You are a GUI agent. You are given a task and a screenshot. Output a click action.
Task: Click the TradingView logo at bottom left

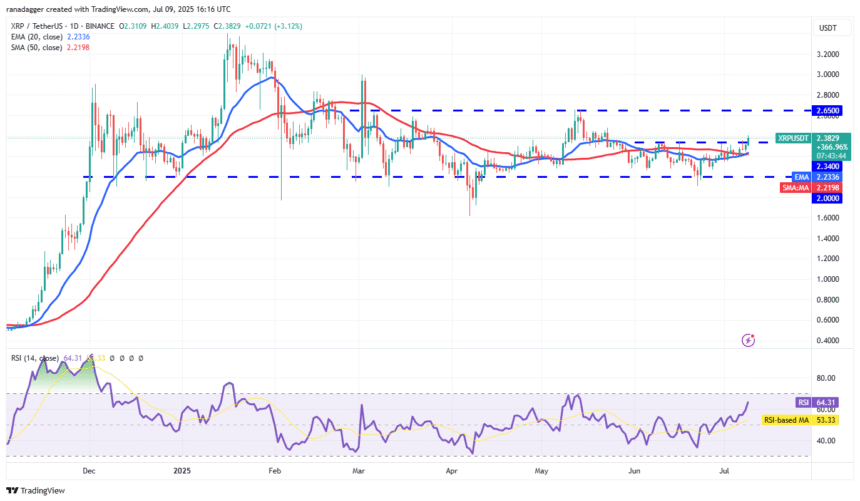pos(36,490)
